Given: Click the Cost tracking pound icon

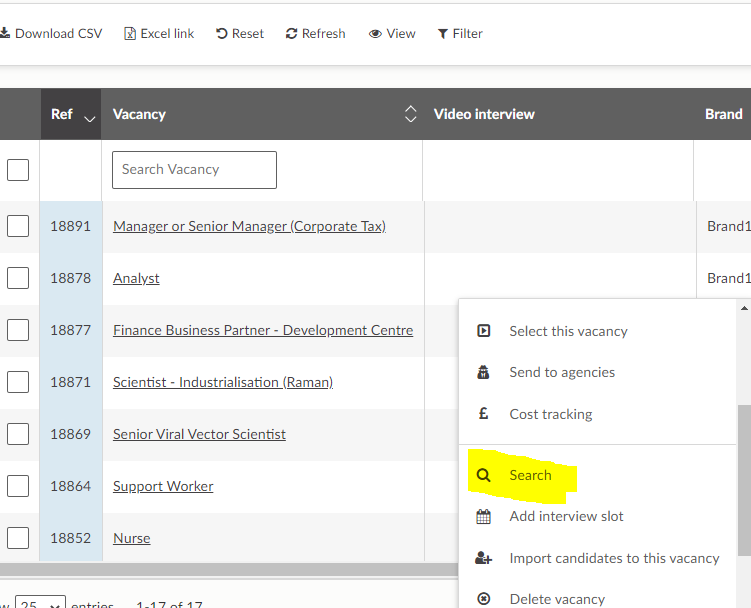Looking at the screenshot, I should [484, 414].
